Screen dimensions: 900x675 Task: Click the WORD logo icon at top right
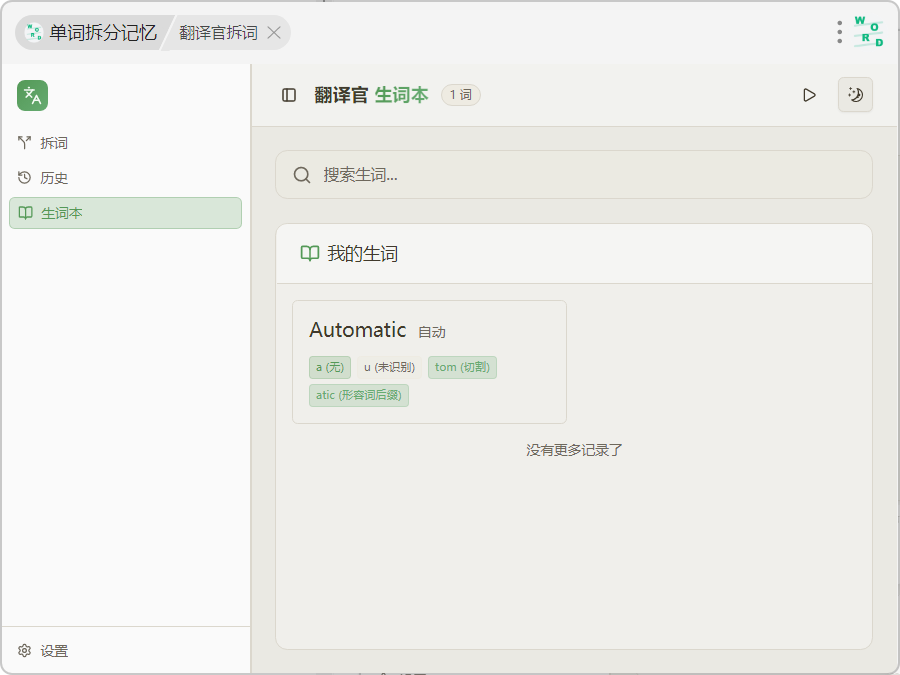coord(868,32)
